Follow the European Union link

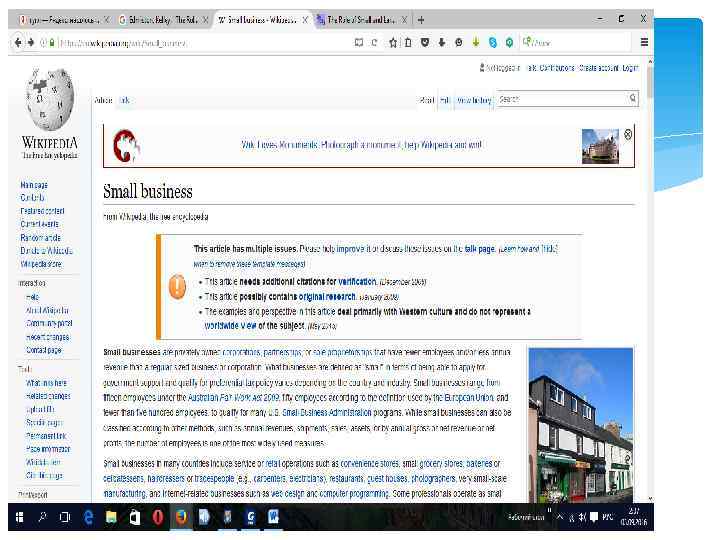coord(469,397)
